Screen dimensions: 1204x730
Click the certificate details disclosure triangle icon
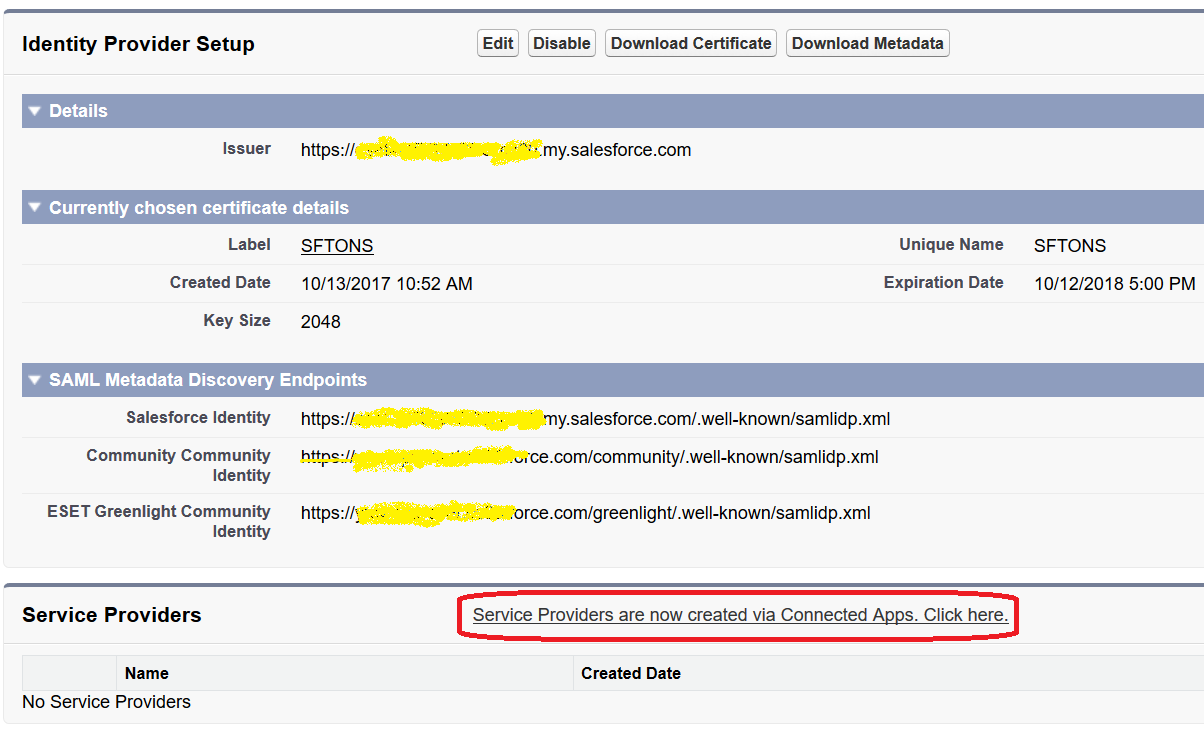[34, 207]
